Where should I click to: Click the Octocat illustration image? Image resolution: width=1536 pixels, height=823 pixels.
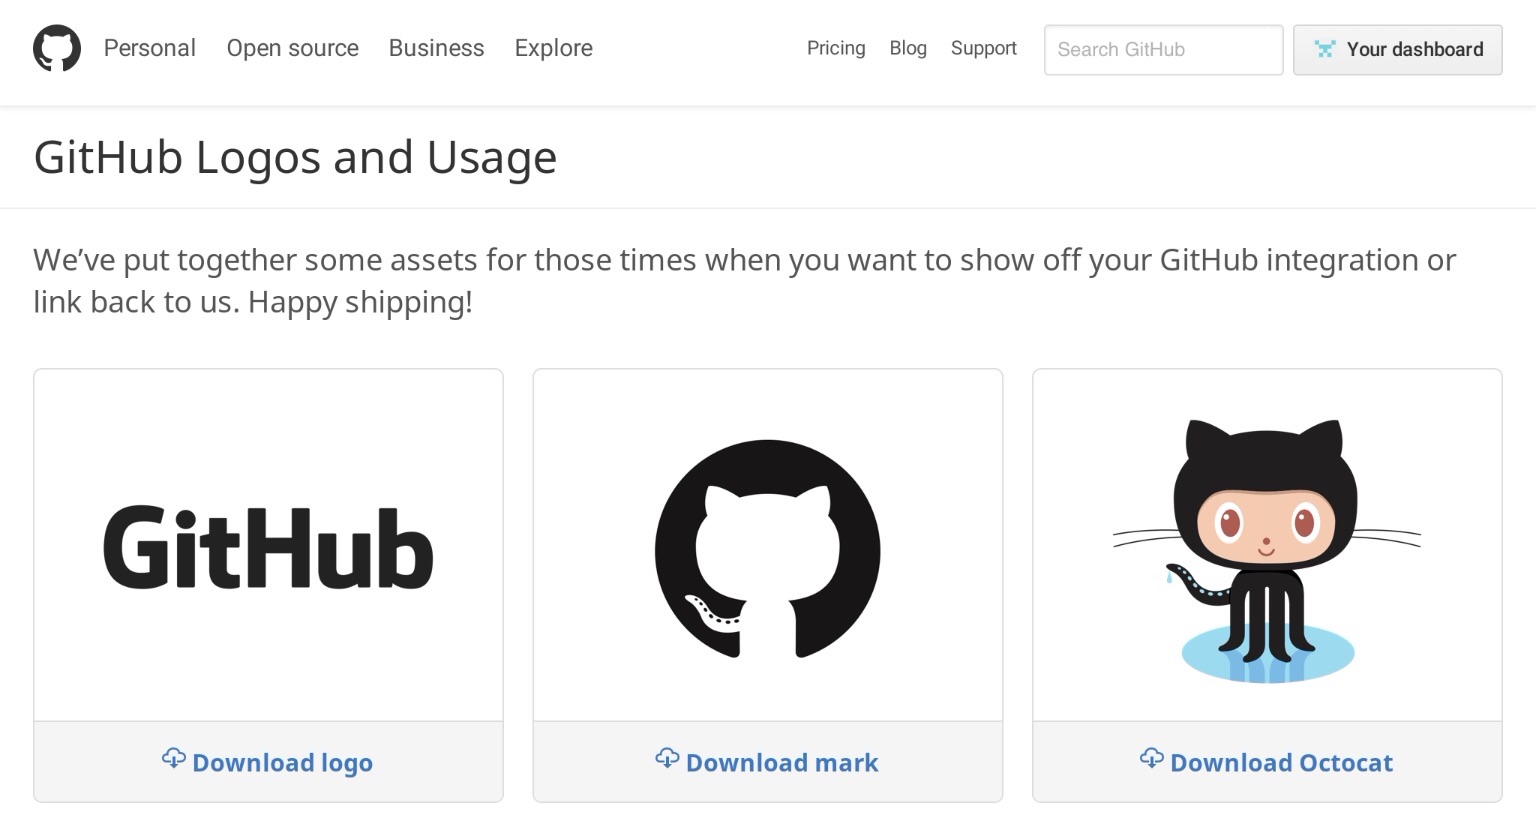(x=1267, y=551)
